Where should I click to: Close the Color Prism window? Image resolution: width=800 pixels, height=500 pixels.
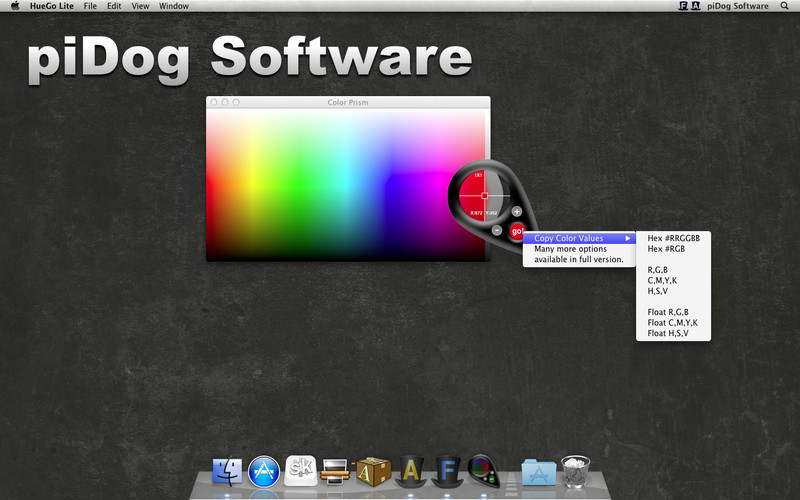pyautogui.click(x=214, y=102)
